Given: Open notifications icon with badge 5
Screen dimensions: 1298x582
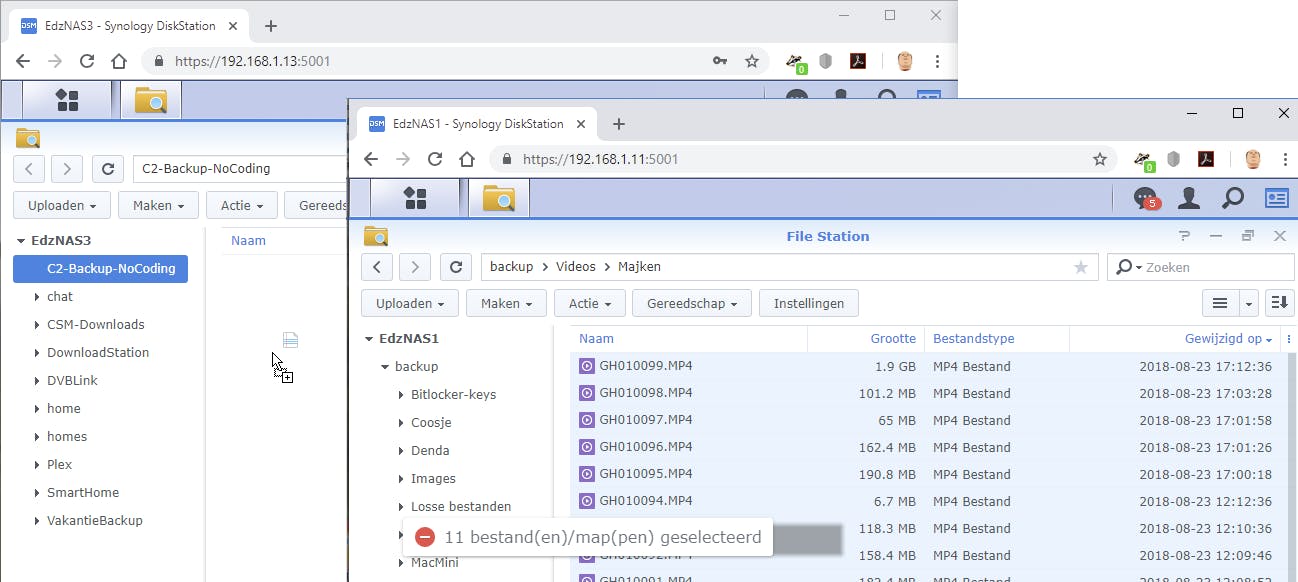Looking at the screenshot, I should tap(1145, 198).
